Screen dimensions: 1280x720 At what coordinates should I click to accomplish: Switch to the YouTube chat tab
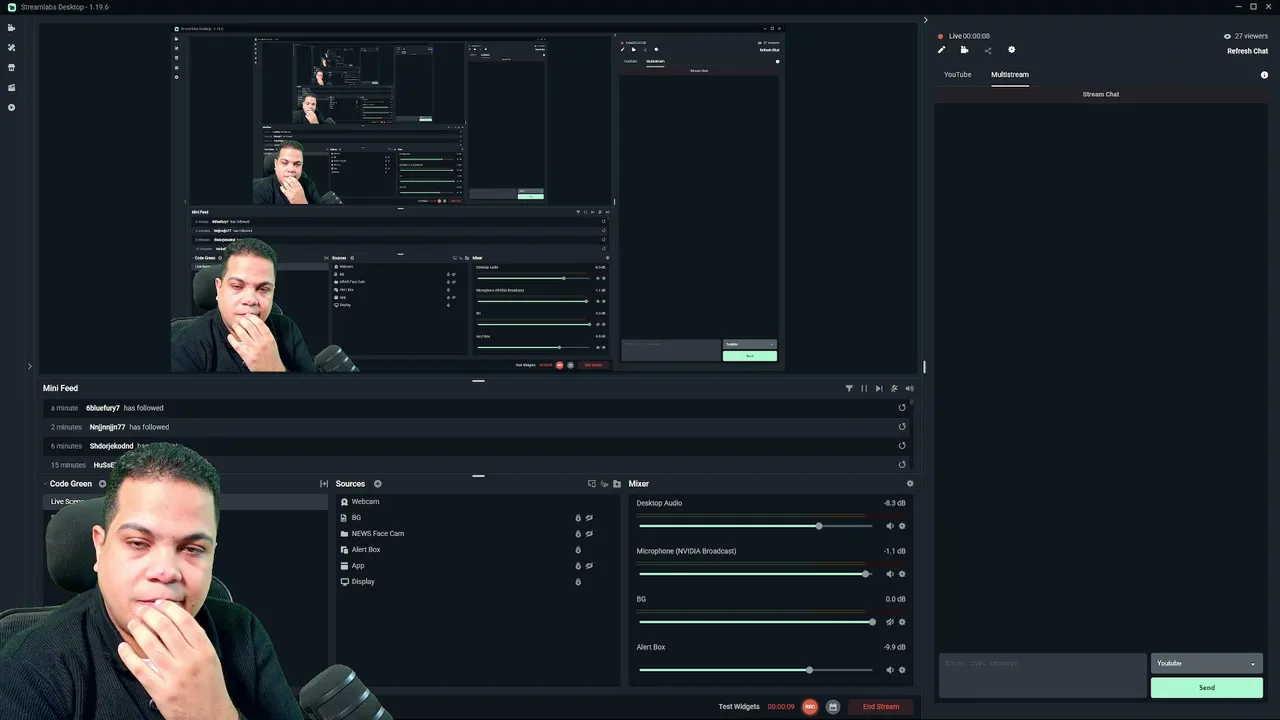[957, 75]
